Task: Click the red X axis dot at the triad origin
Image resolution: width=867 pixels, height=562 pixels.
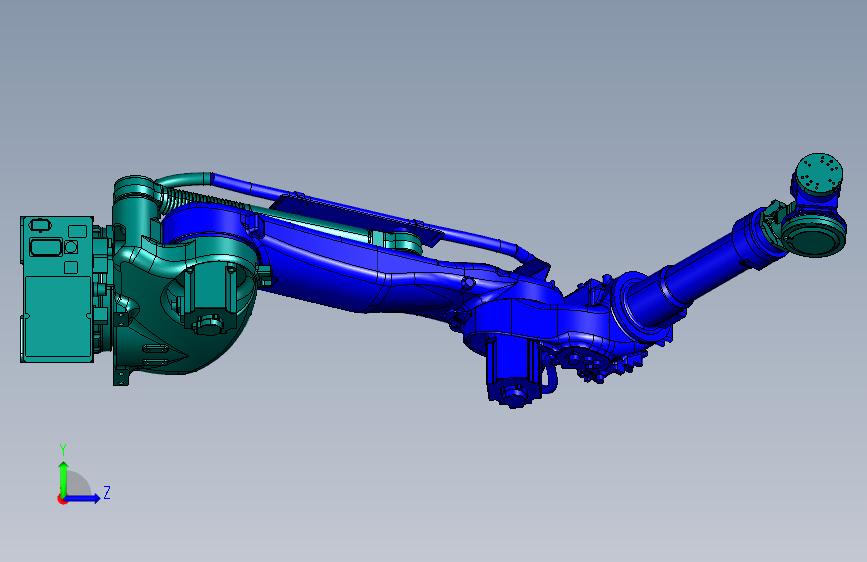Action: tap(62, 499)
